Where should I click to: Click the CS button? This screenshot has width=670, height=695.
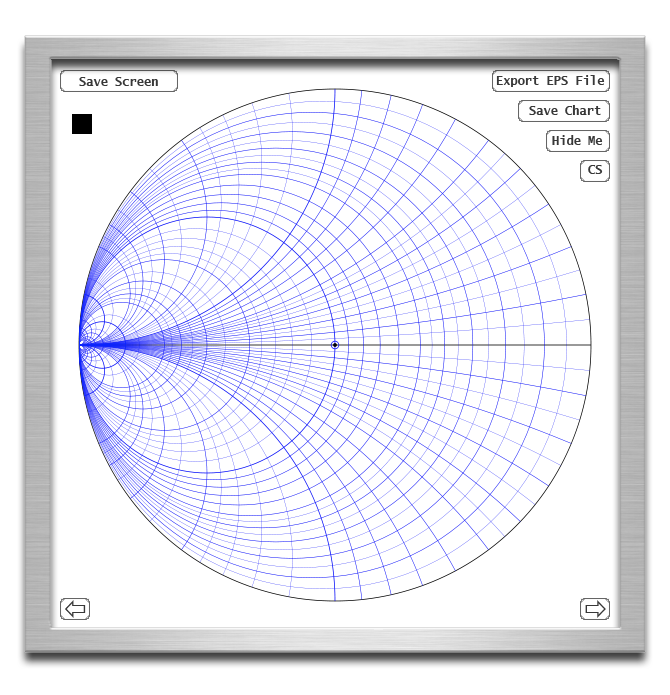point(595,171)
